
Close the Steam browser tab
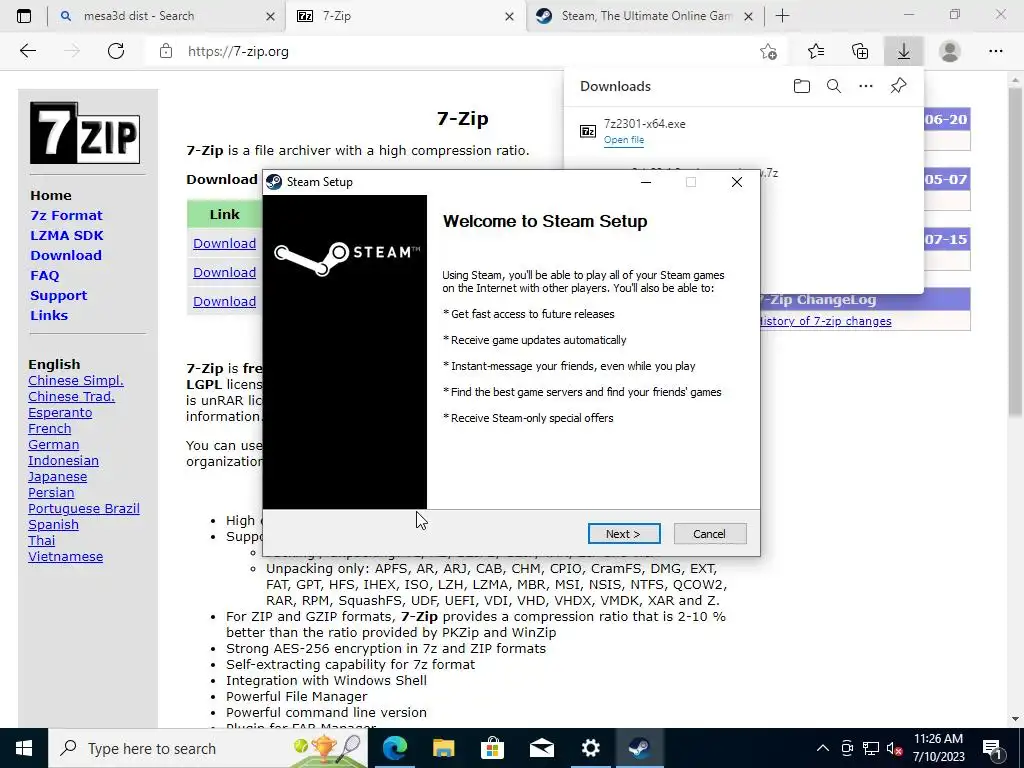pyautogui.click(x=749, y=16)
